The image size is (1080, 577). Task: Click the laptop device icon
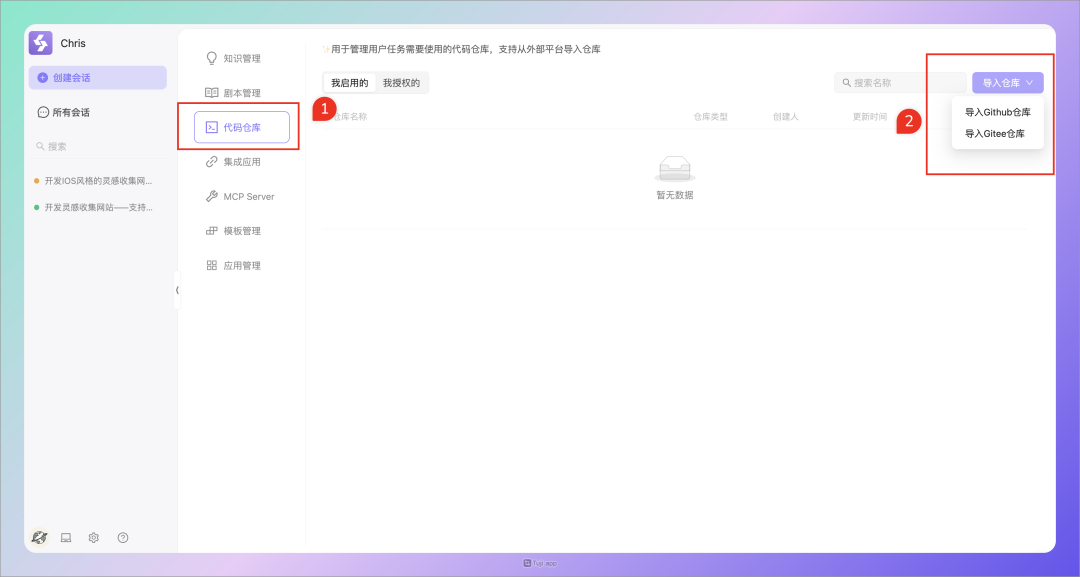(66, 538)
